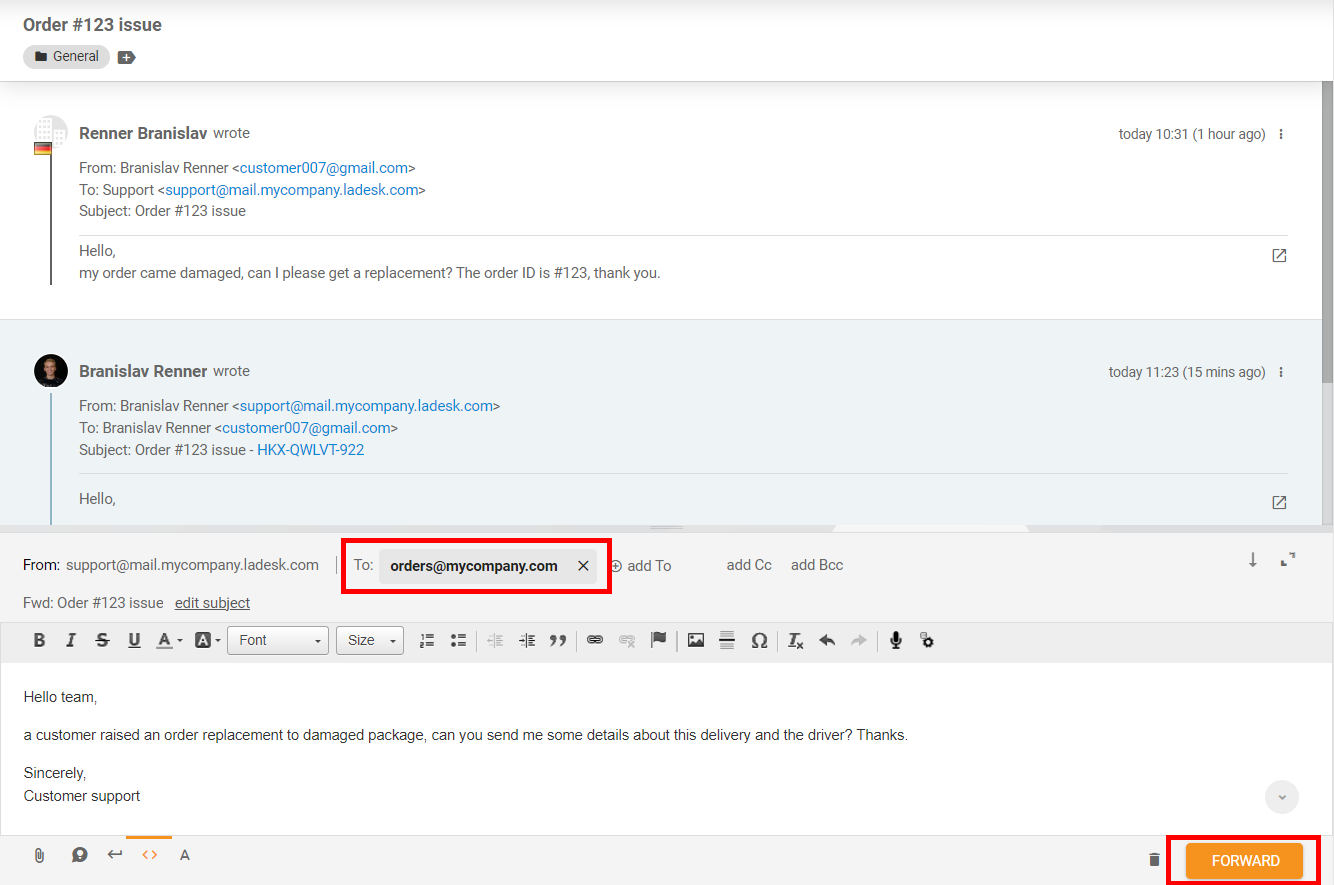Click the General folder tag
This screenshot has width=1334, height=885.
click(x=66, y=57)
